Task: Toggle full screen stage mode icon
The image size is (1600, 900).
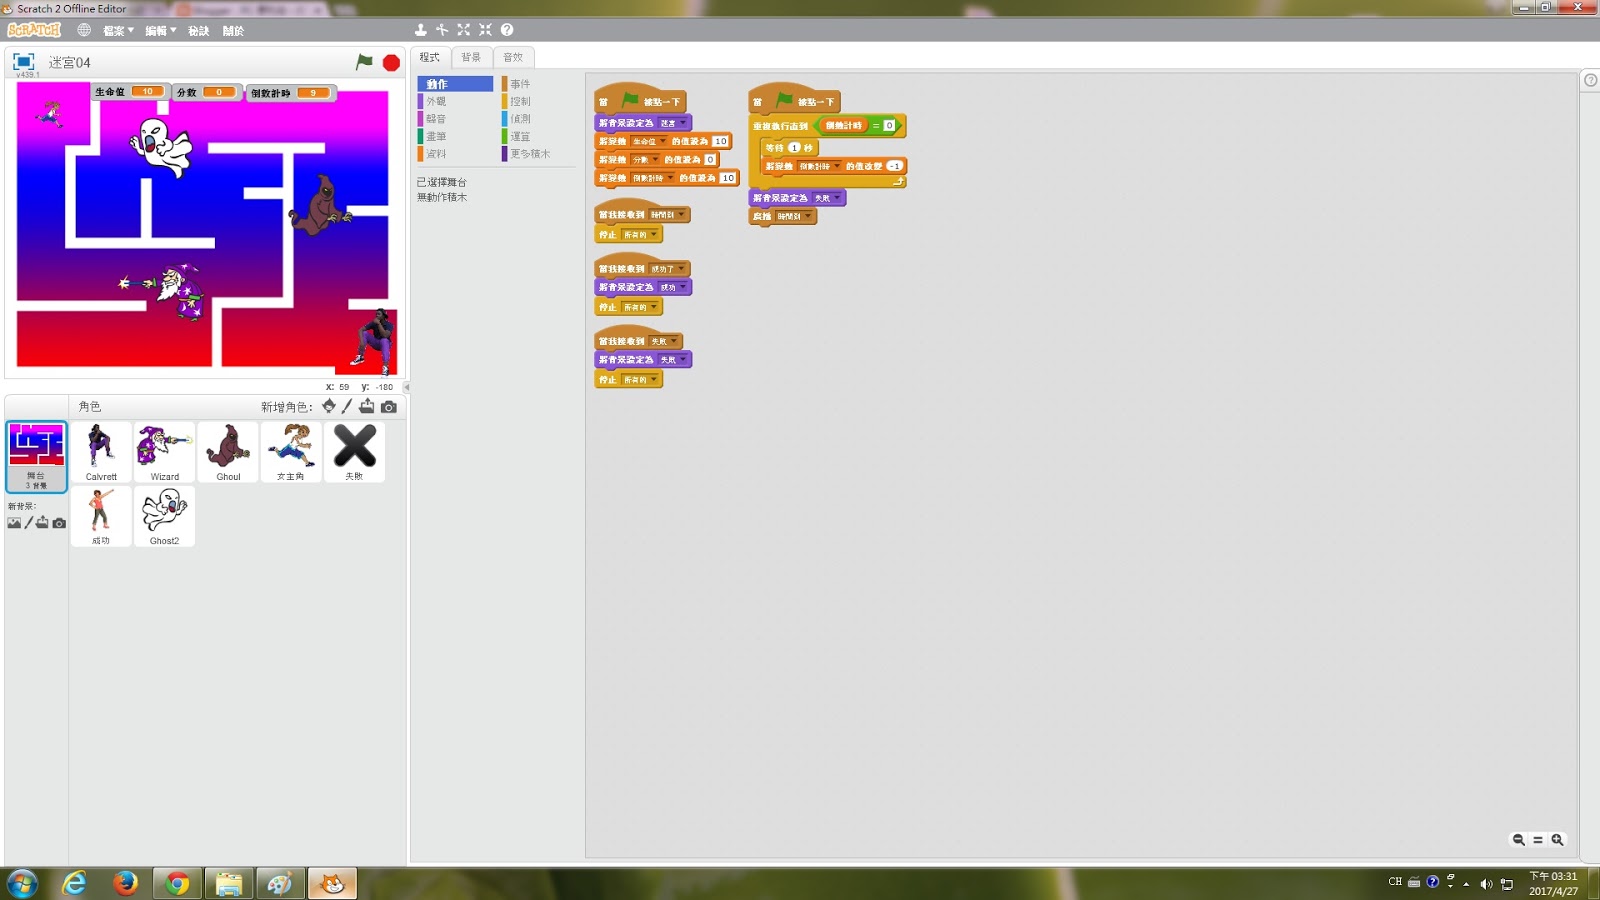Action: pyautogui.click(x=24, y=62)
